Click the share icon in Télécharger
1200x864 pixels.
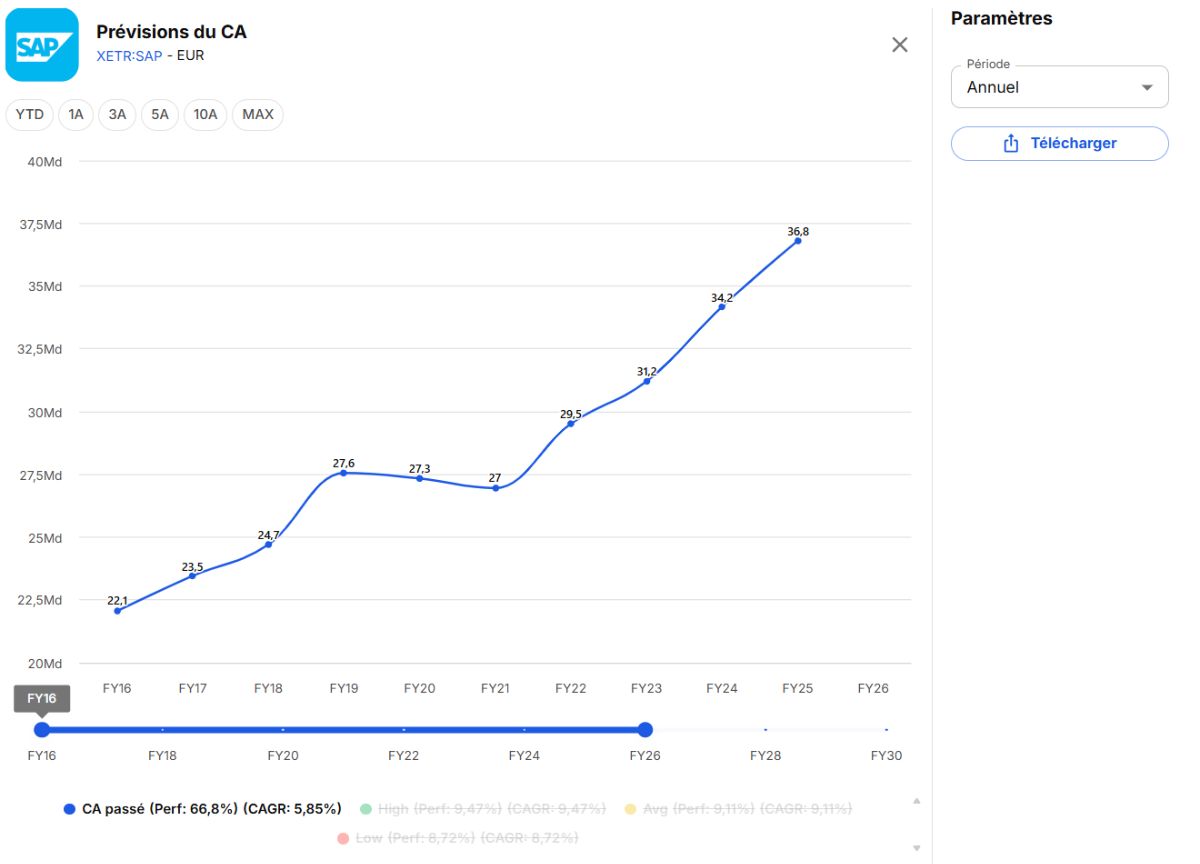coord(1010,144)
